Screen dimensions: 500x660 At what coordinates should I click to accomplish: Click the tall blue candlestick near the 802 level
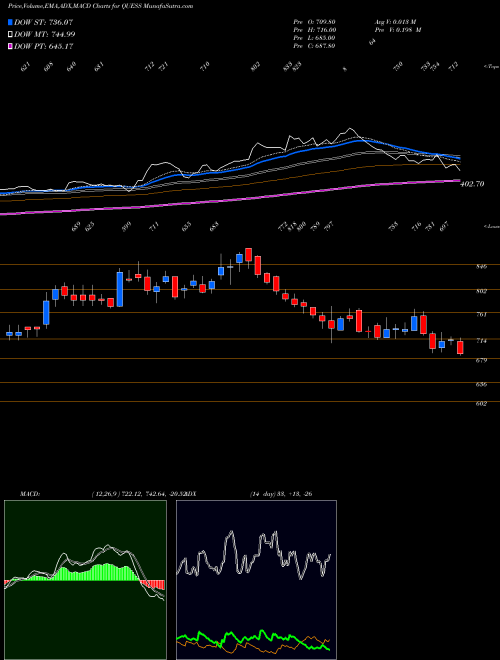pyautogui.click(x=120, y=289)
